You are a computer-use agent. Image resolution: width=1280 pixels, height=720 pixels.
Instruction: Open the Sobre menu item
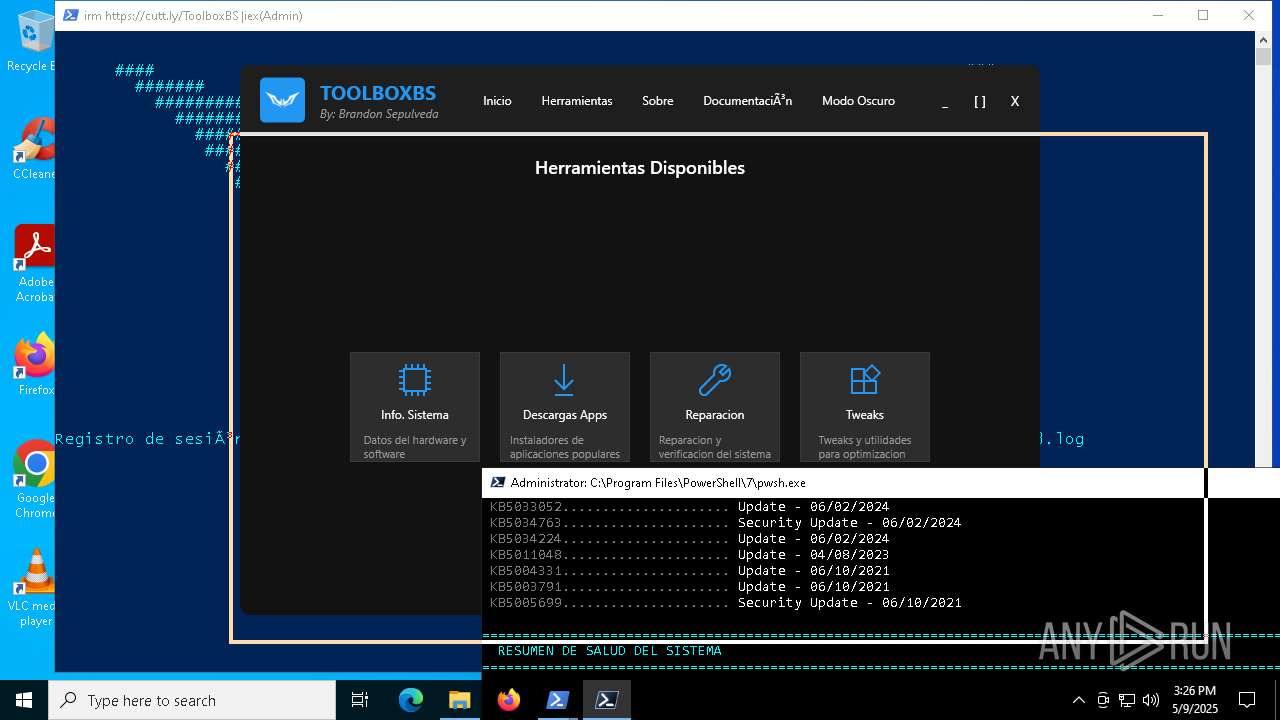(x=658, y=101)
